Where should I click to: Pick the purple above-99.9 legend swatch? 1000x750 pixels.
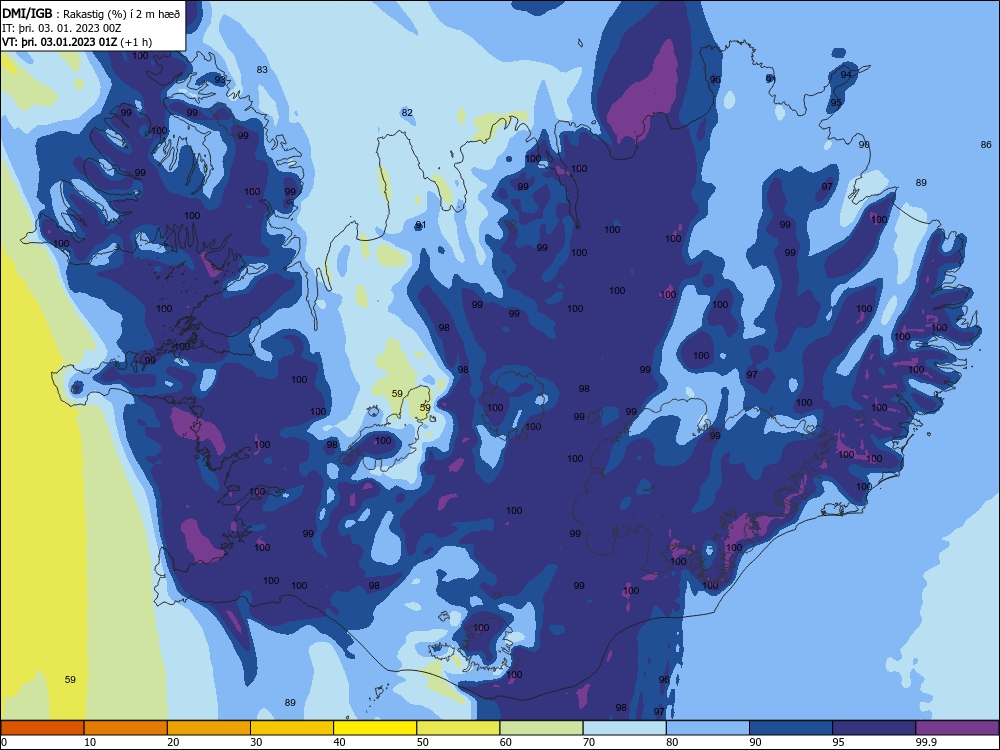(957, 728)
